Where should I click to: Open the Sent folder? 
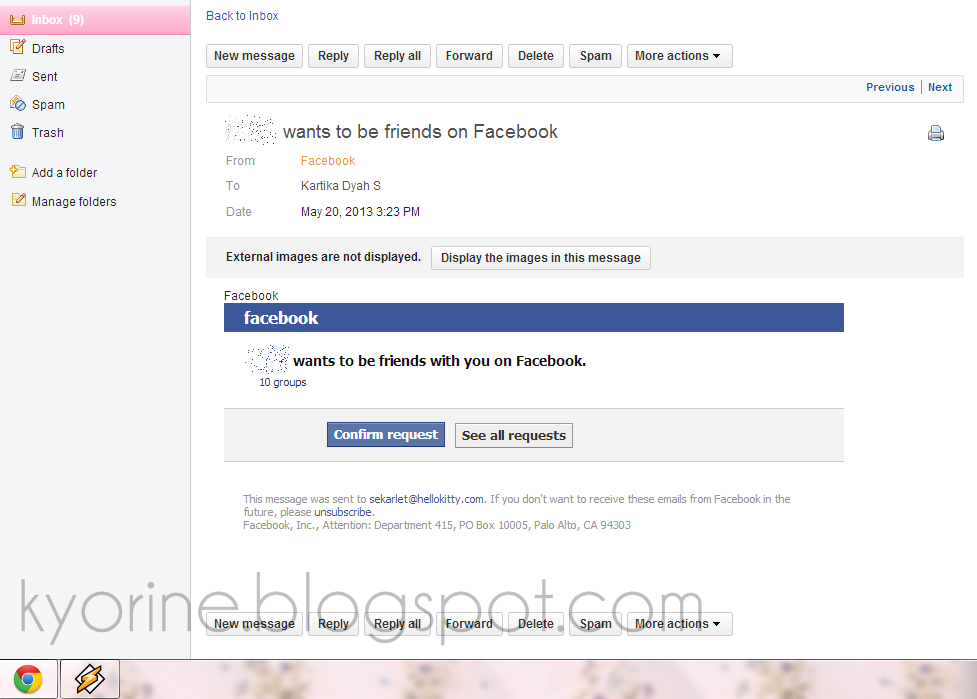click(44, 77)
